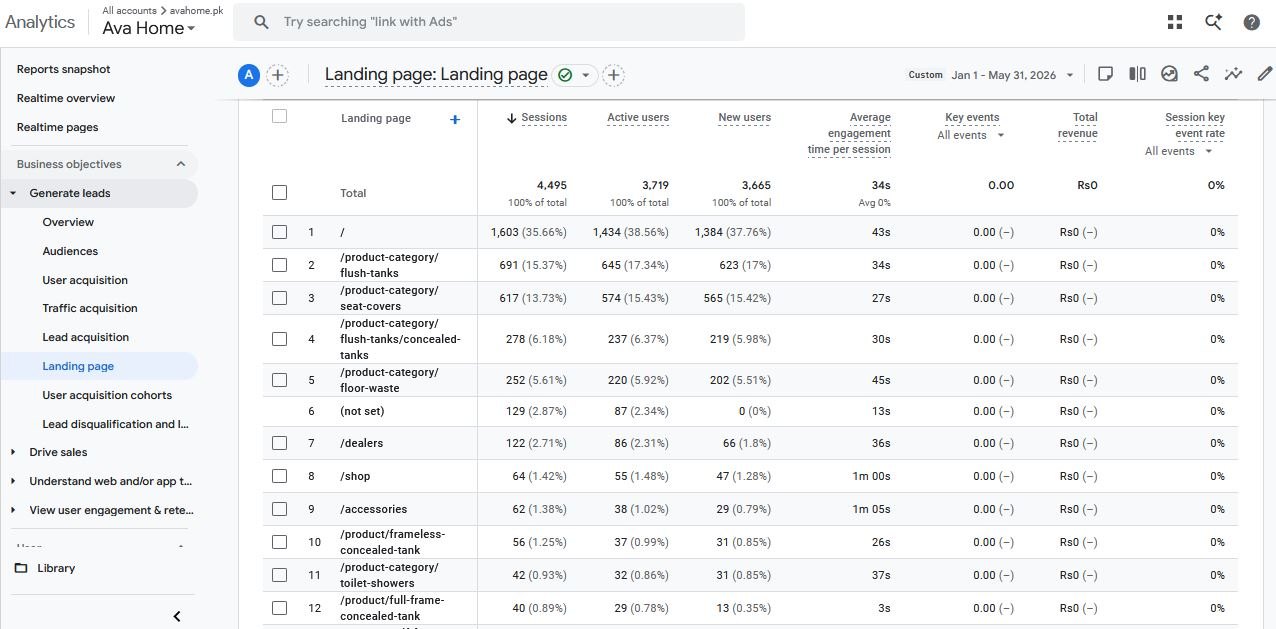Focus the search box field
The image size is (1276, 629).
click(x=488, y=22)
